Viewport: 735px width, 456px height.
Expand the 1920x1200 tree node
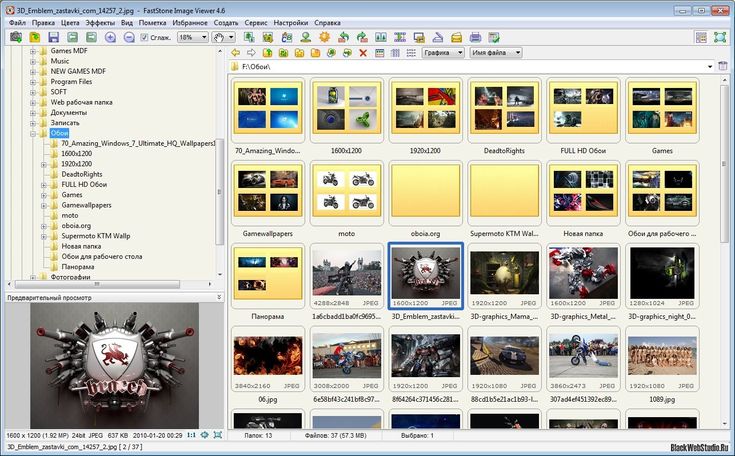point(44,164)
